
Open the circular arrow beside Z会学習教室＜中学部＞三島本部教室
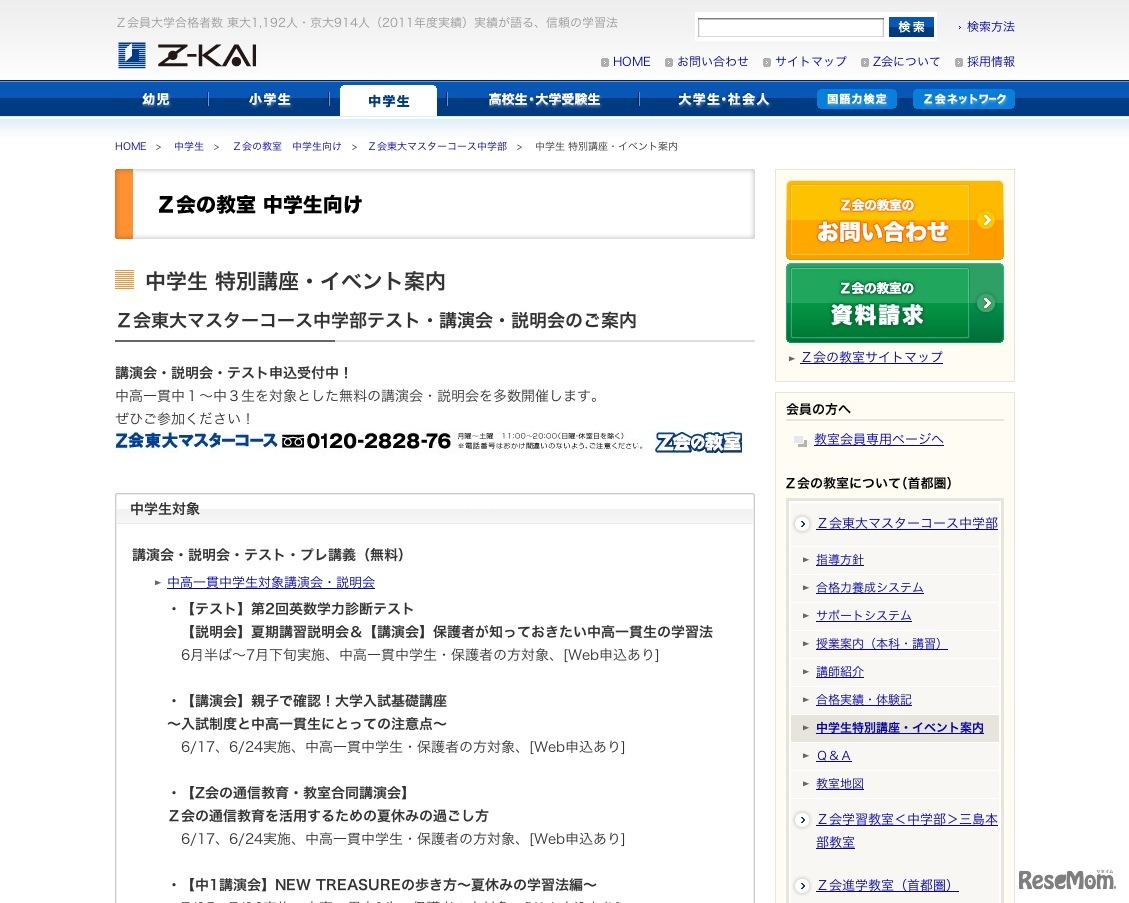[803, 819]
